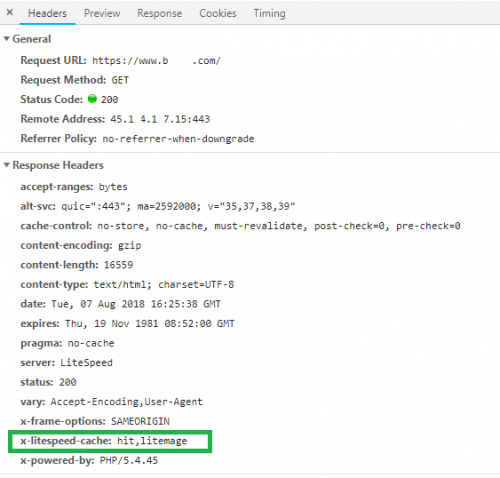This screenshot has width=500, height=478.
Task: Open the Response tab
Action: [160, 13]
